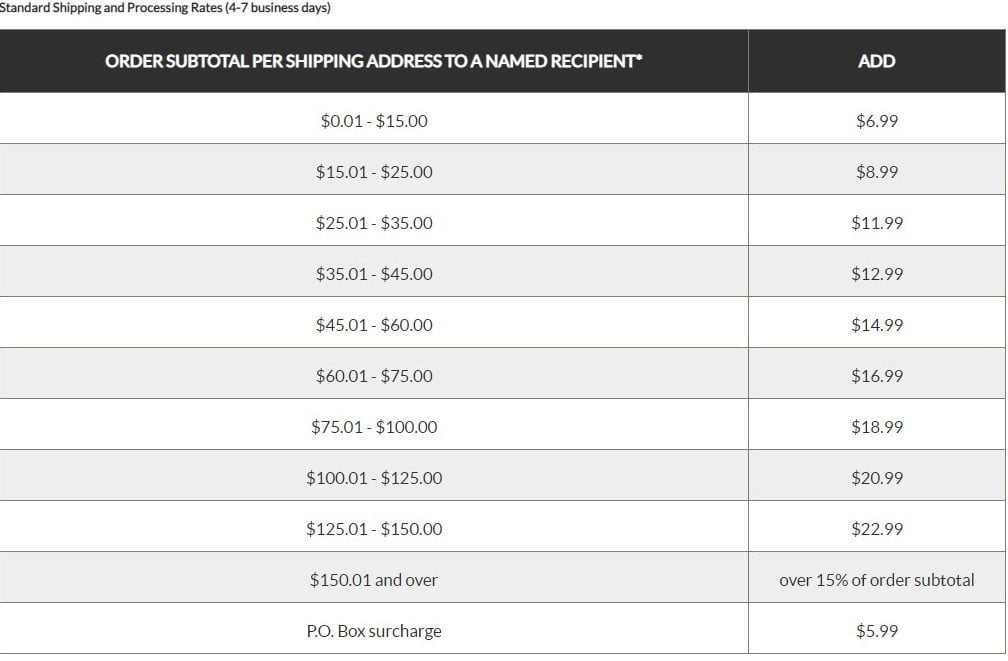Select the '$0.01 - $15.00' subtotal cell

(373, 121)
